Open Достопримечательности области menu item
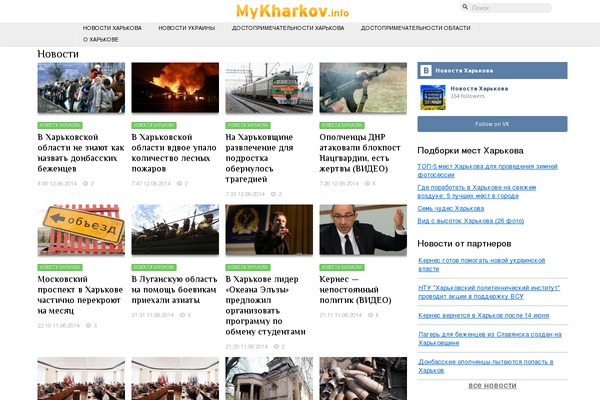Image resolution: width=600 pixels, height=400 pixels. click(x=416, y=28)
